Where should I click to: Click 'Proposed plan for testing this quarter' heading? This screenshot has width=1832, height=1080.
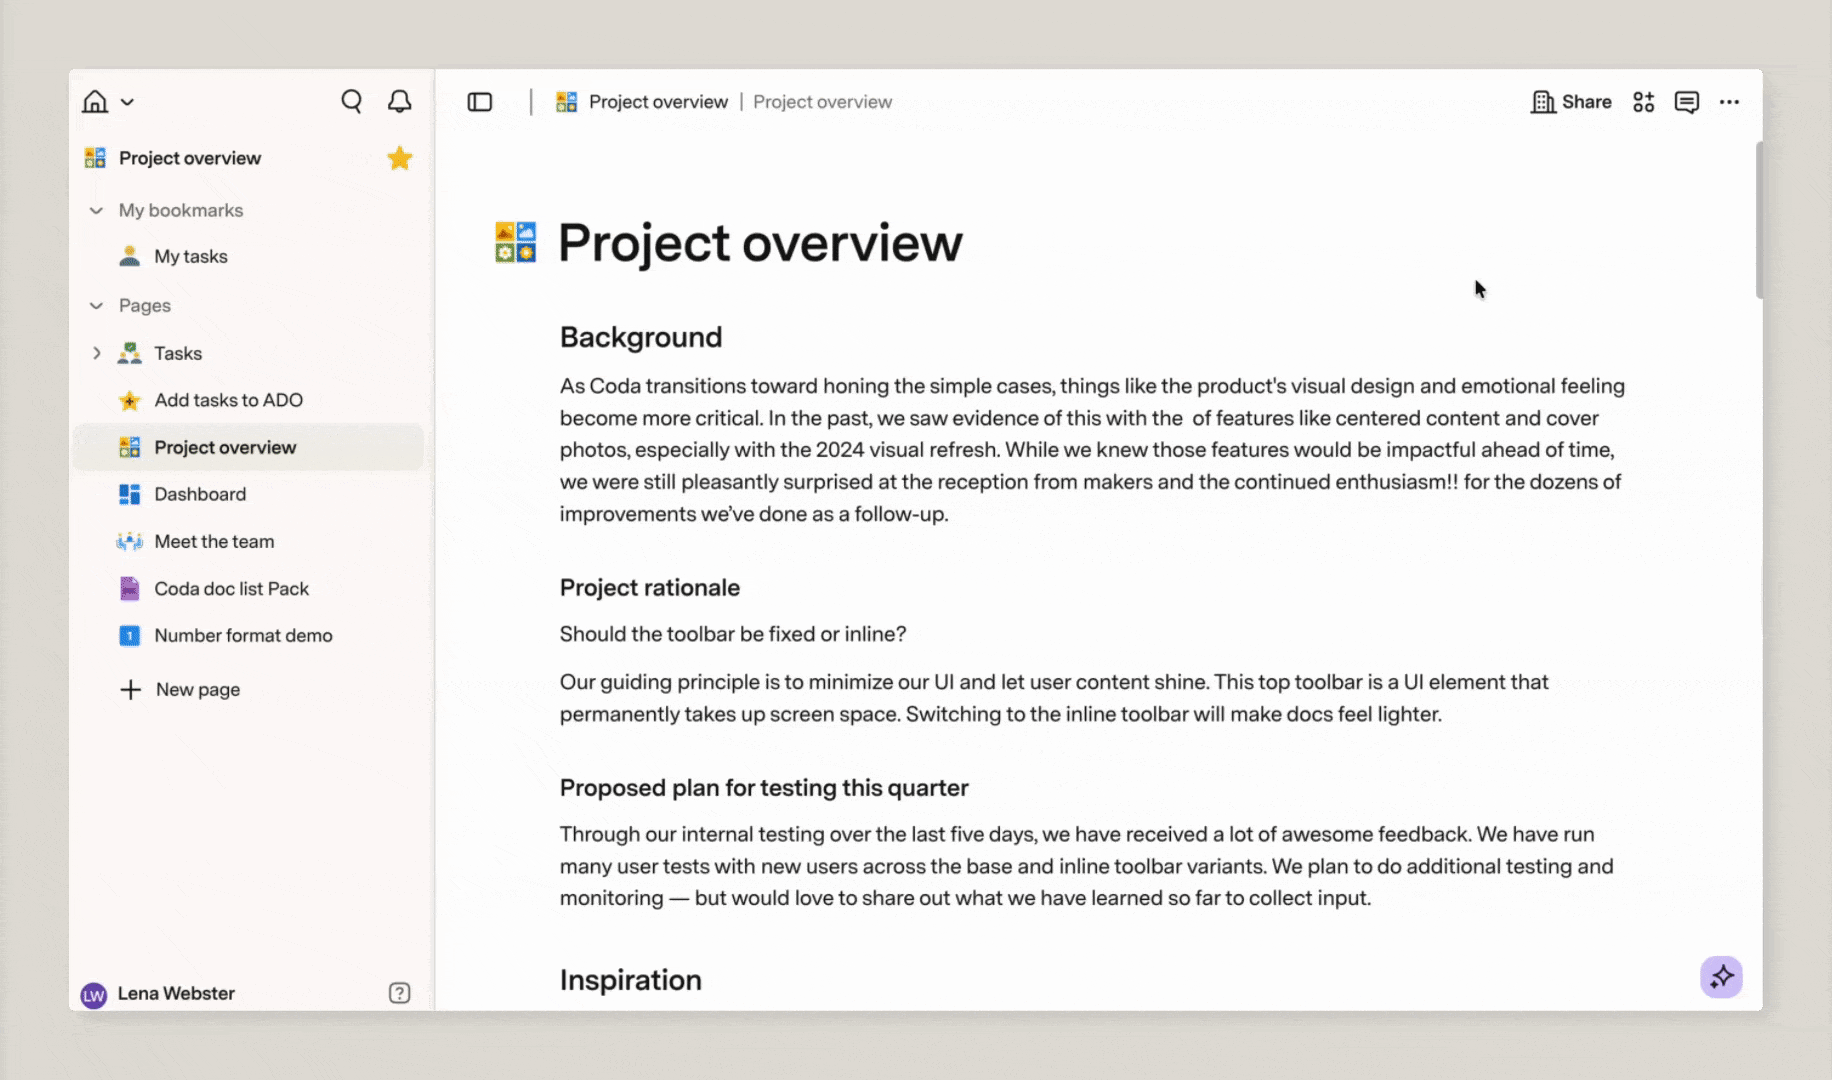tap(764, 788)
